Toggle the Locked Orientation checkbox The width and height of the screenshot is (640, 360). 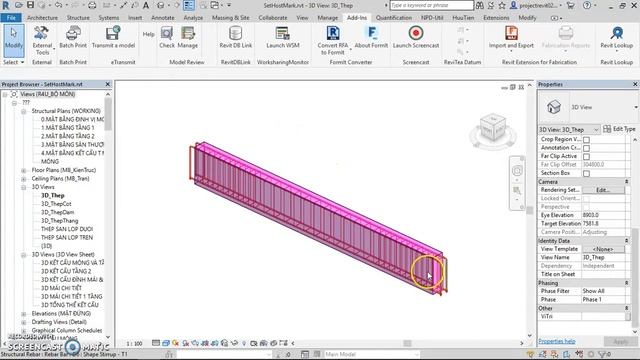[586, 198]
